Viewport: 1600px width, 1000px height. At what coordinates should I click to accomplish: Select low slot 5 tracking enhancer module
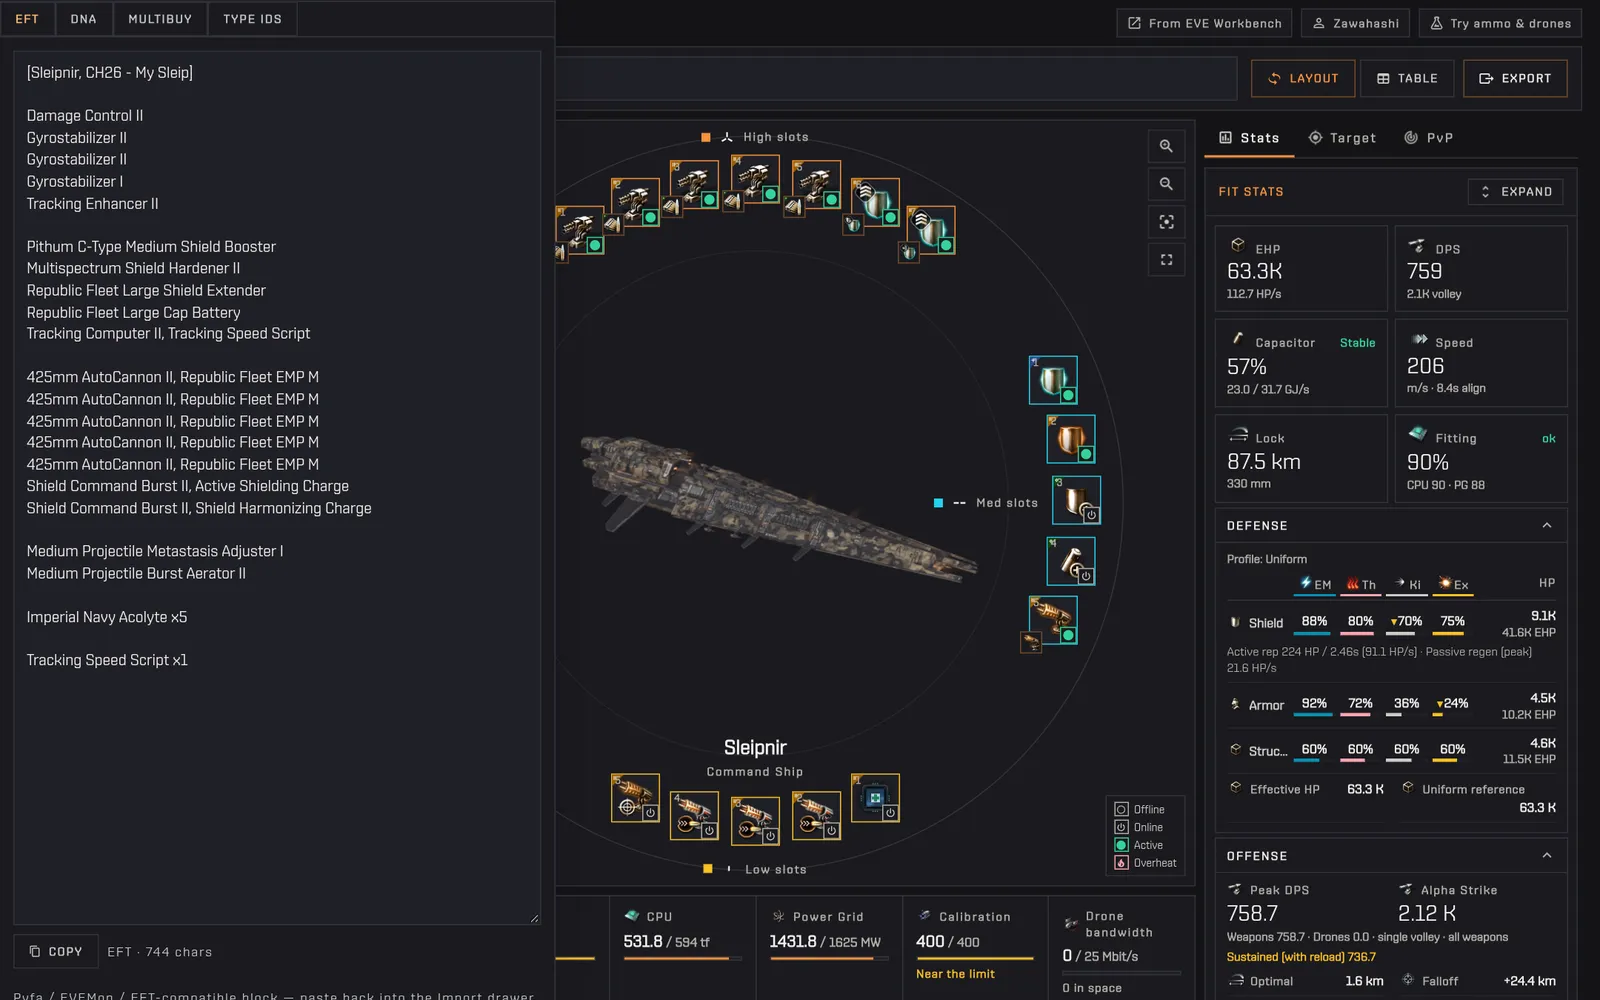pos(635,798)
